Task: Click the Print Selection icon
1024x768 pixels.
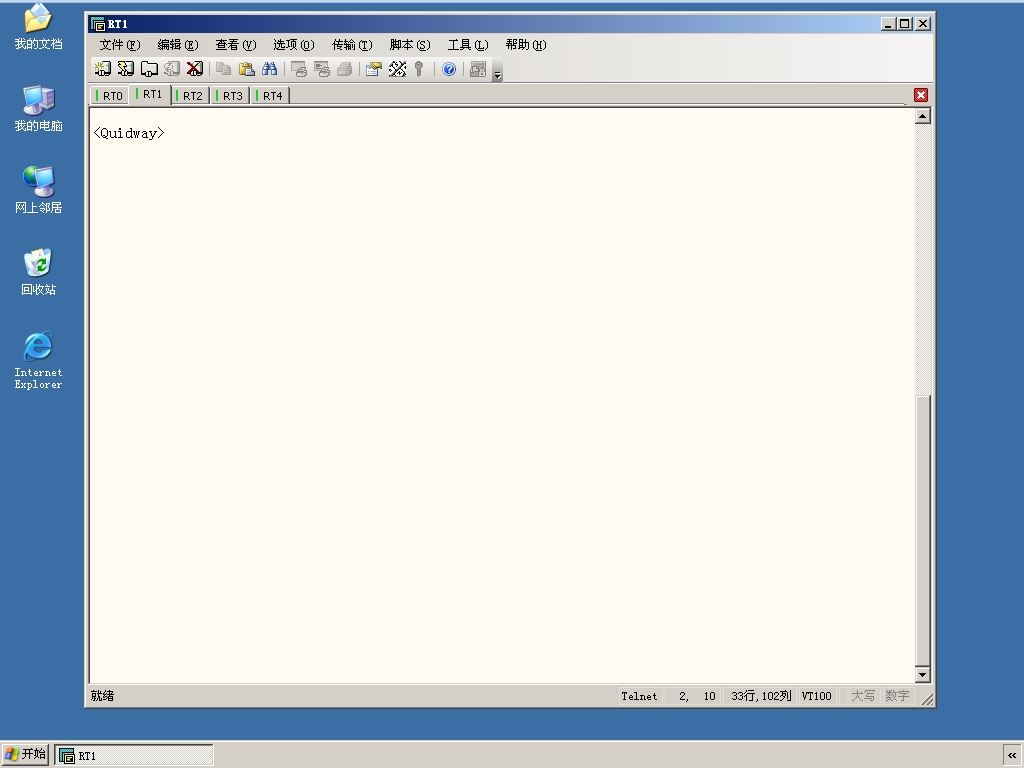Action: point(322,69)
